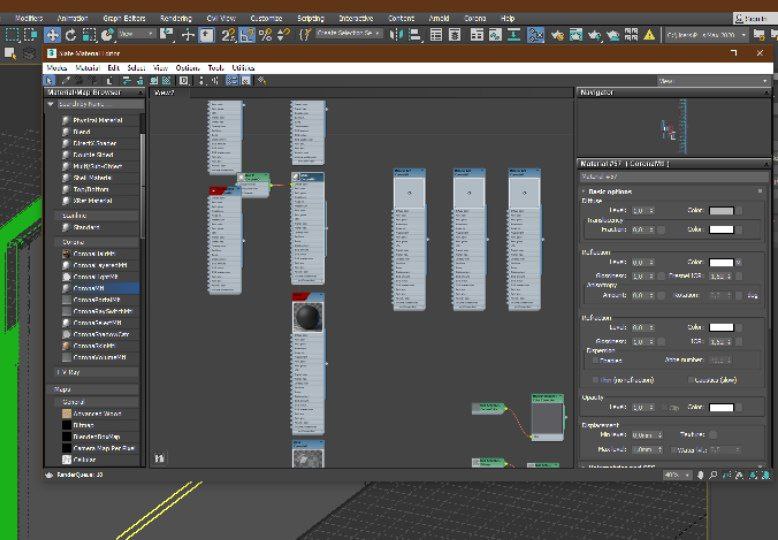Image resolution: width=778 pixels, height=540 pixels.
Task: Click the Rotate tool icon
Action: coord(71,34)
